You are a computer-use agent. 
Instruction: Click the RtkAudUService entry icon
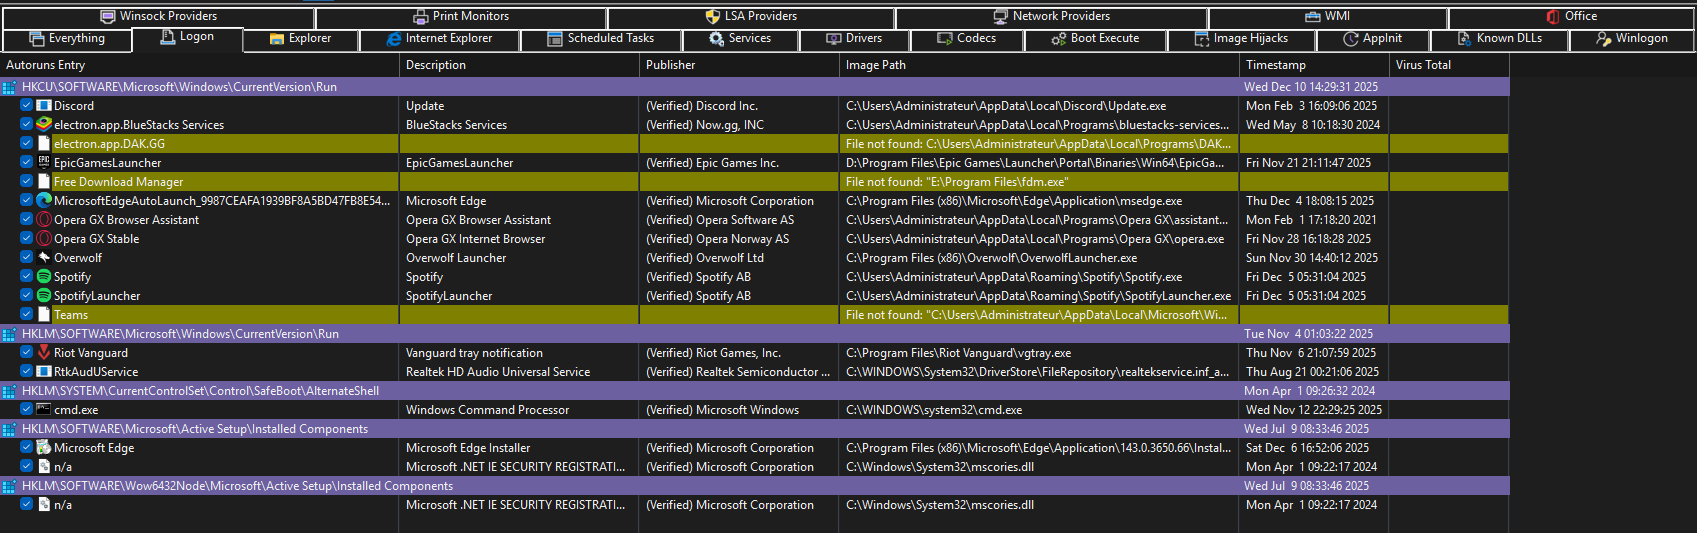pyautogui.click(x=44, y=371)
